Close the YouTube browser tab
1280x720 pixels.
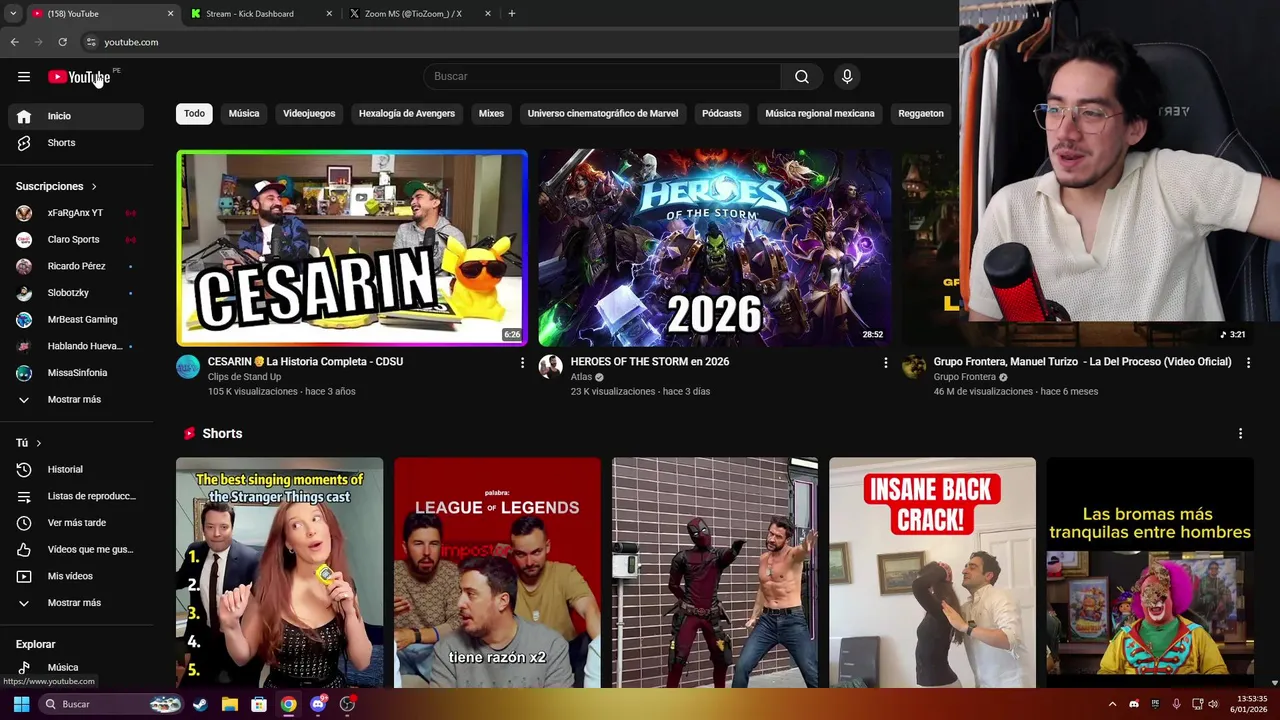click(170, 14)
